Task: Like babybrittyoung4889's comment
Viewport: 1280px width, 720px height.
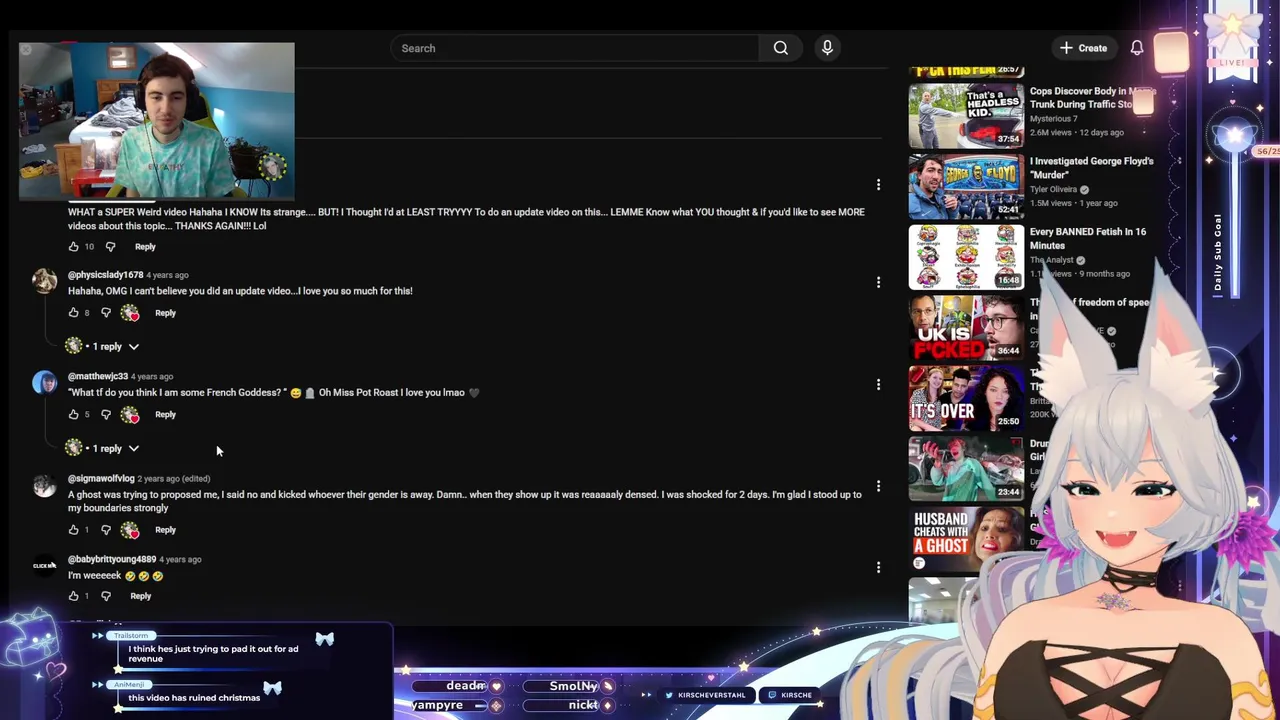Action: coord(73,596)
